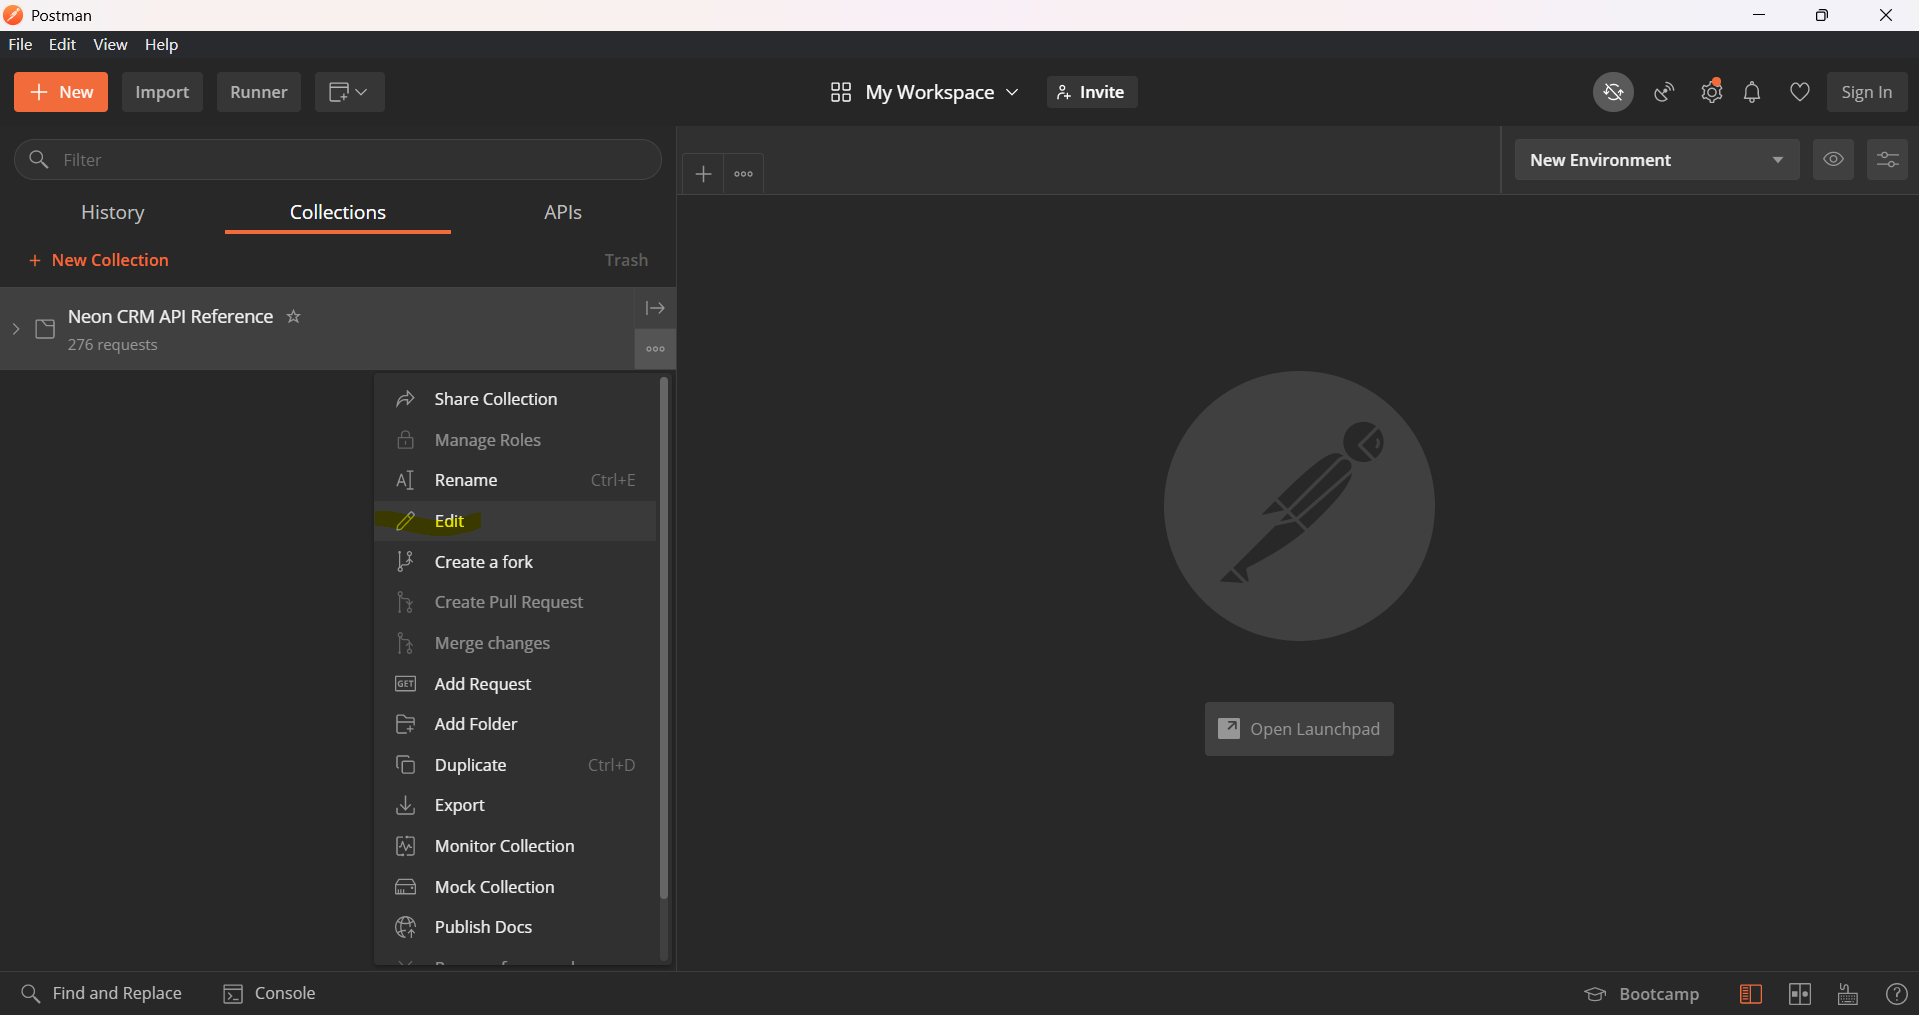Select Add Folder from the menu
This screenshot has width=1919, height=1015.
coord(515,724)
